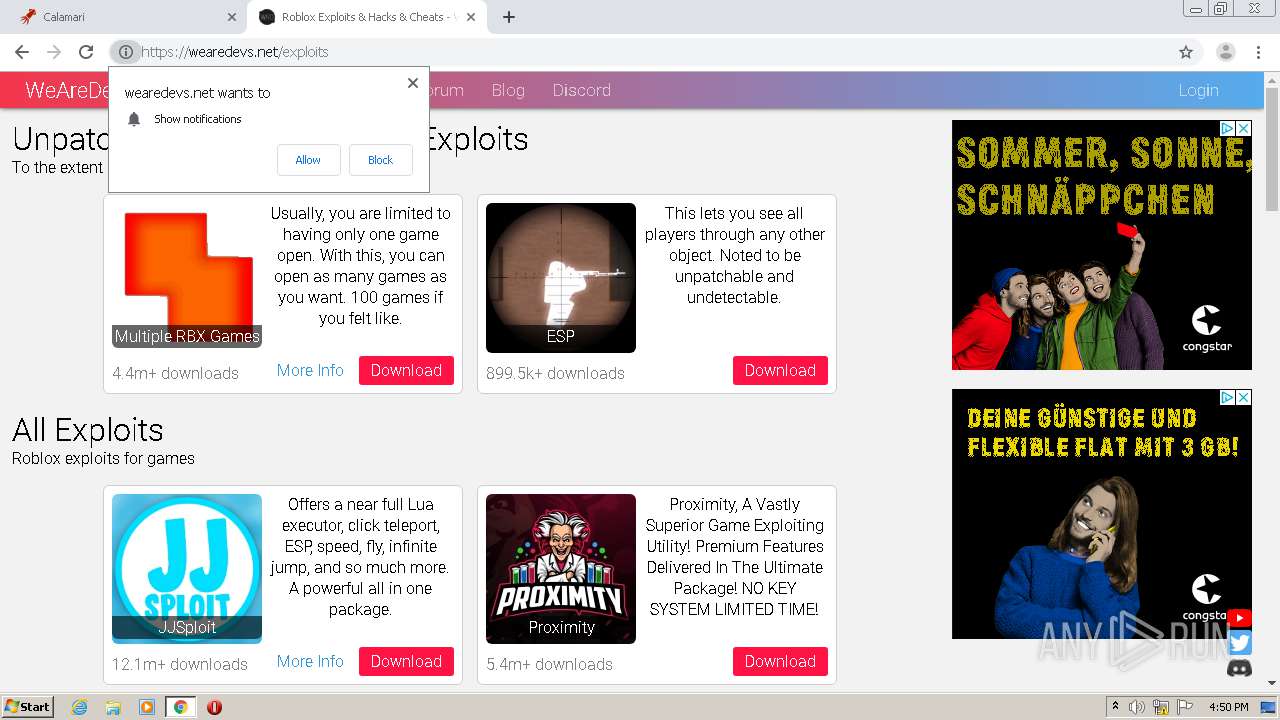Viewport: 1280px width, 720px height.
Task: Open a new browser tab
Action: click(509, 17)
